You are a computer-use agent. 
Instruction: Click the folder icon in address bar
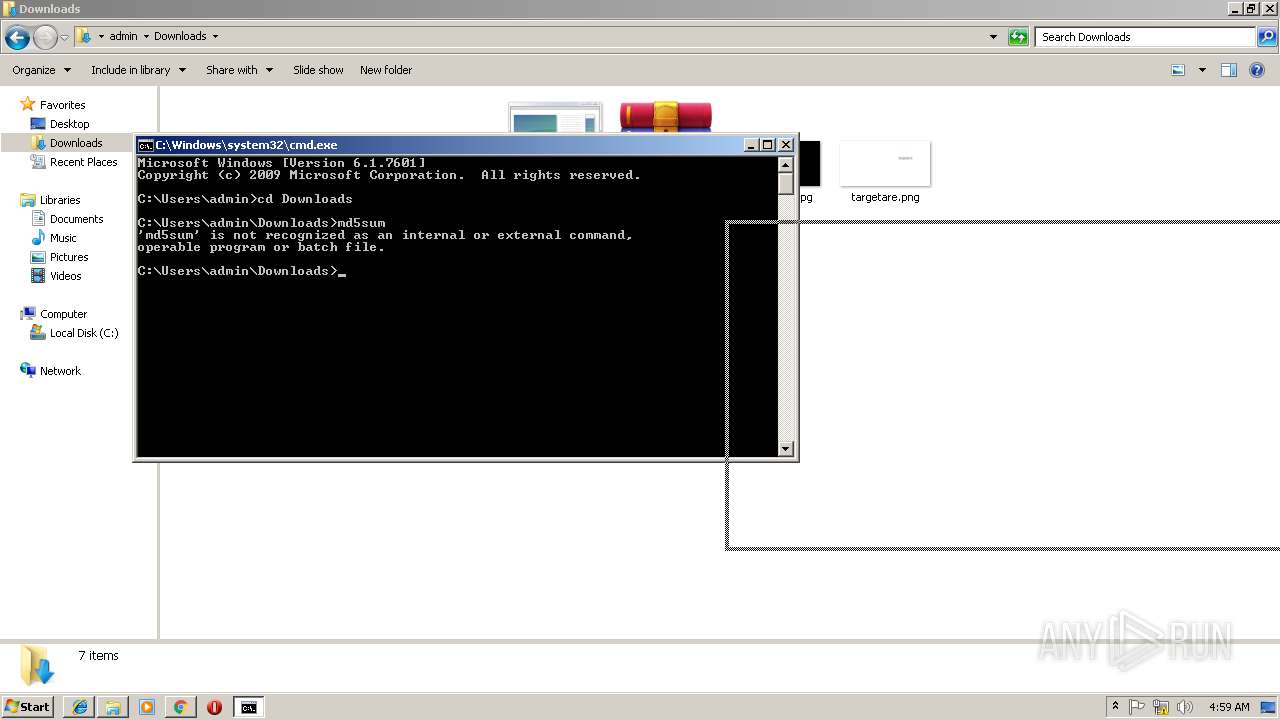[x=84, y=36]
